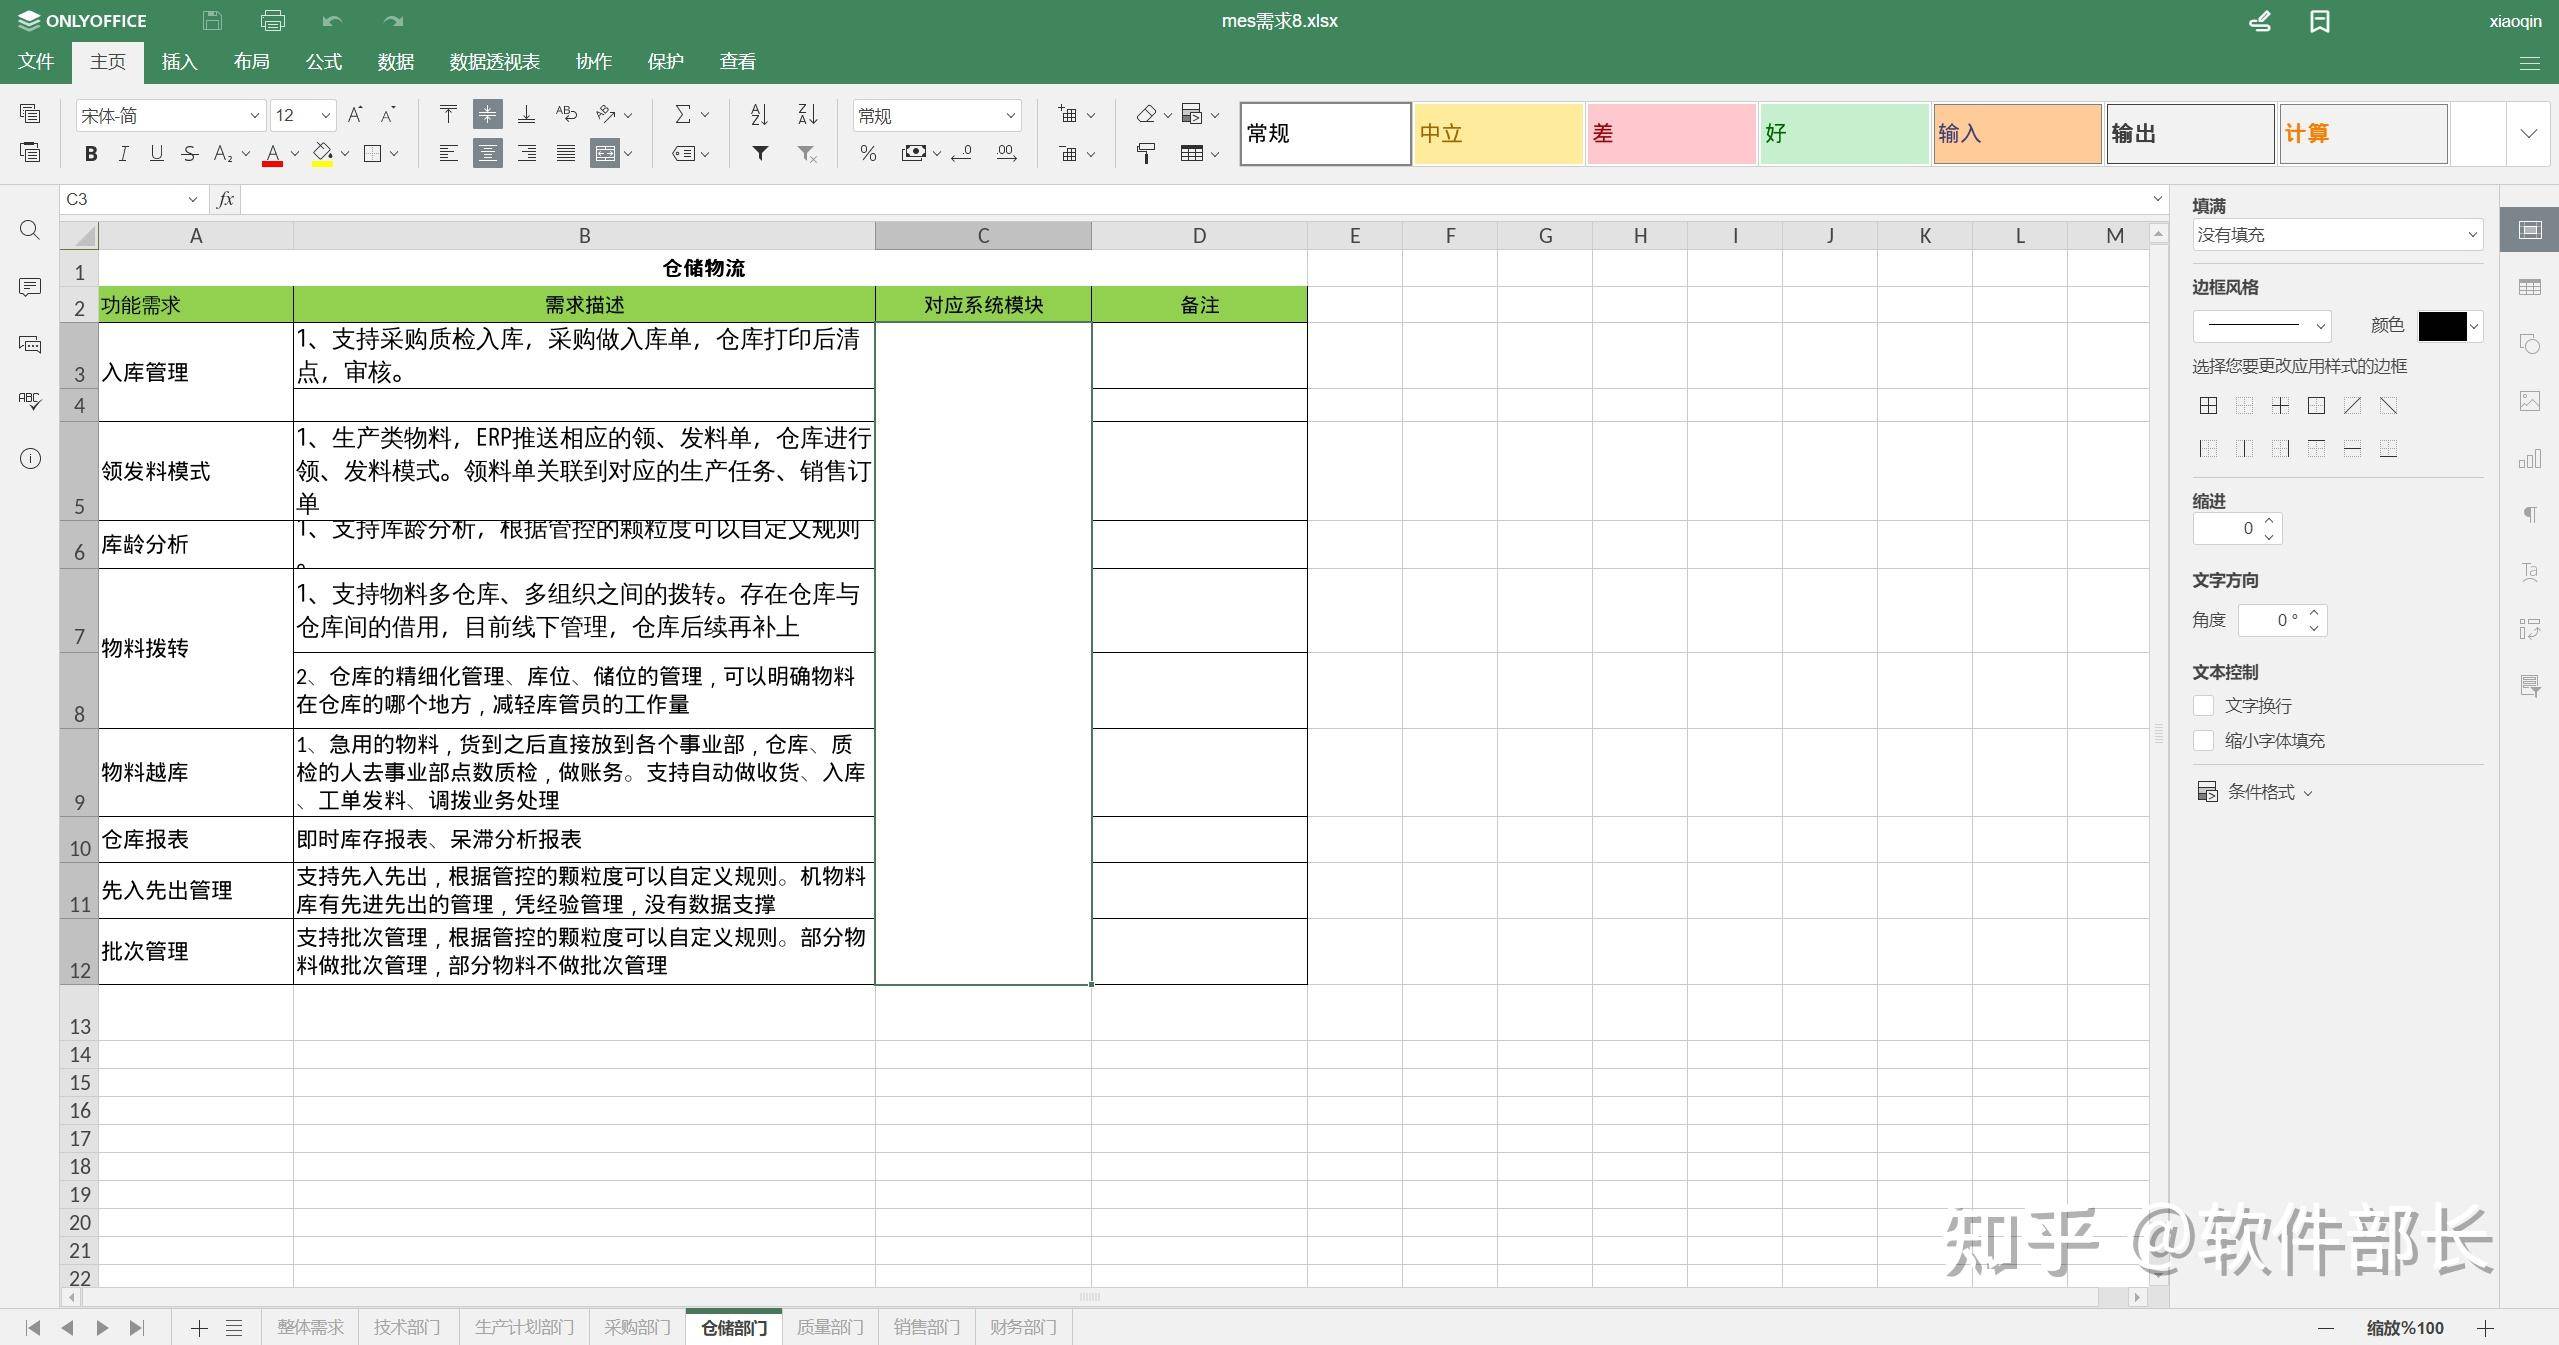Open the search panel in left sidebar
The image size is (2559, 1345).
[x=30, y=231]
